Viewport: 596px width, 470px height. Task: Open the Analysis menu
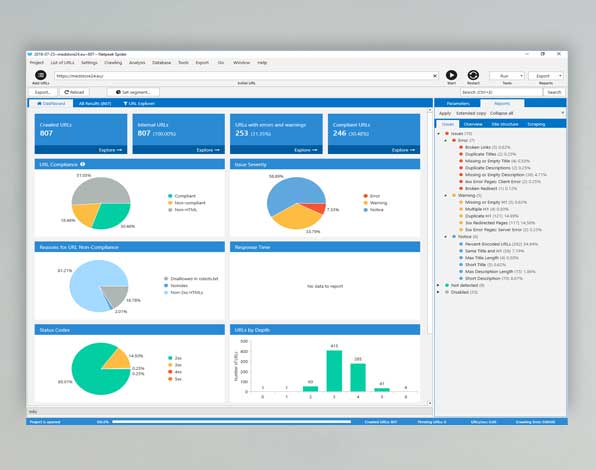coord(137,62)
